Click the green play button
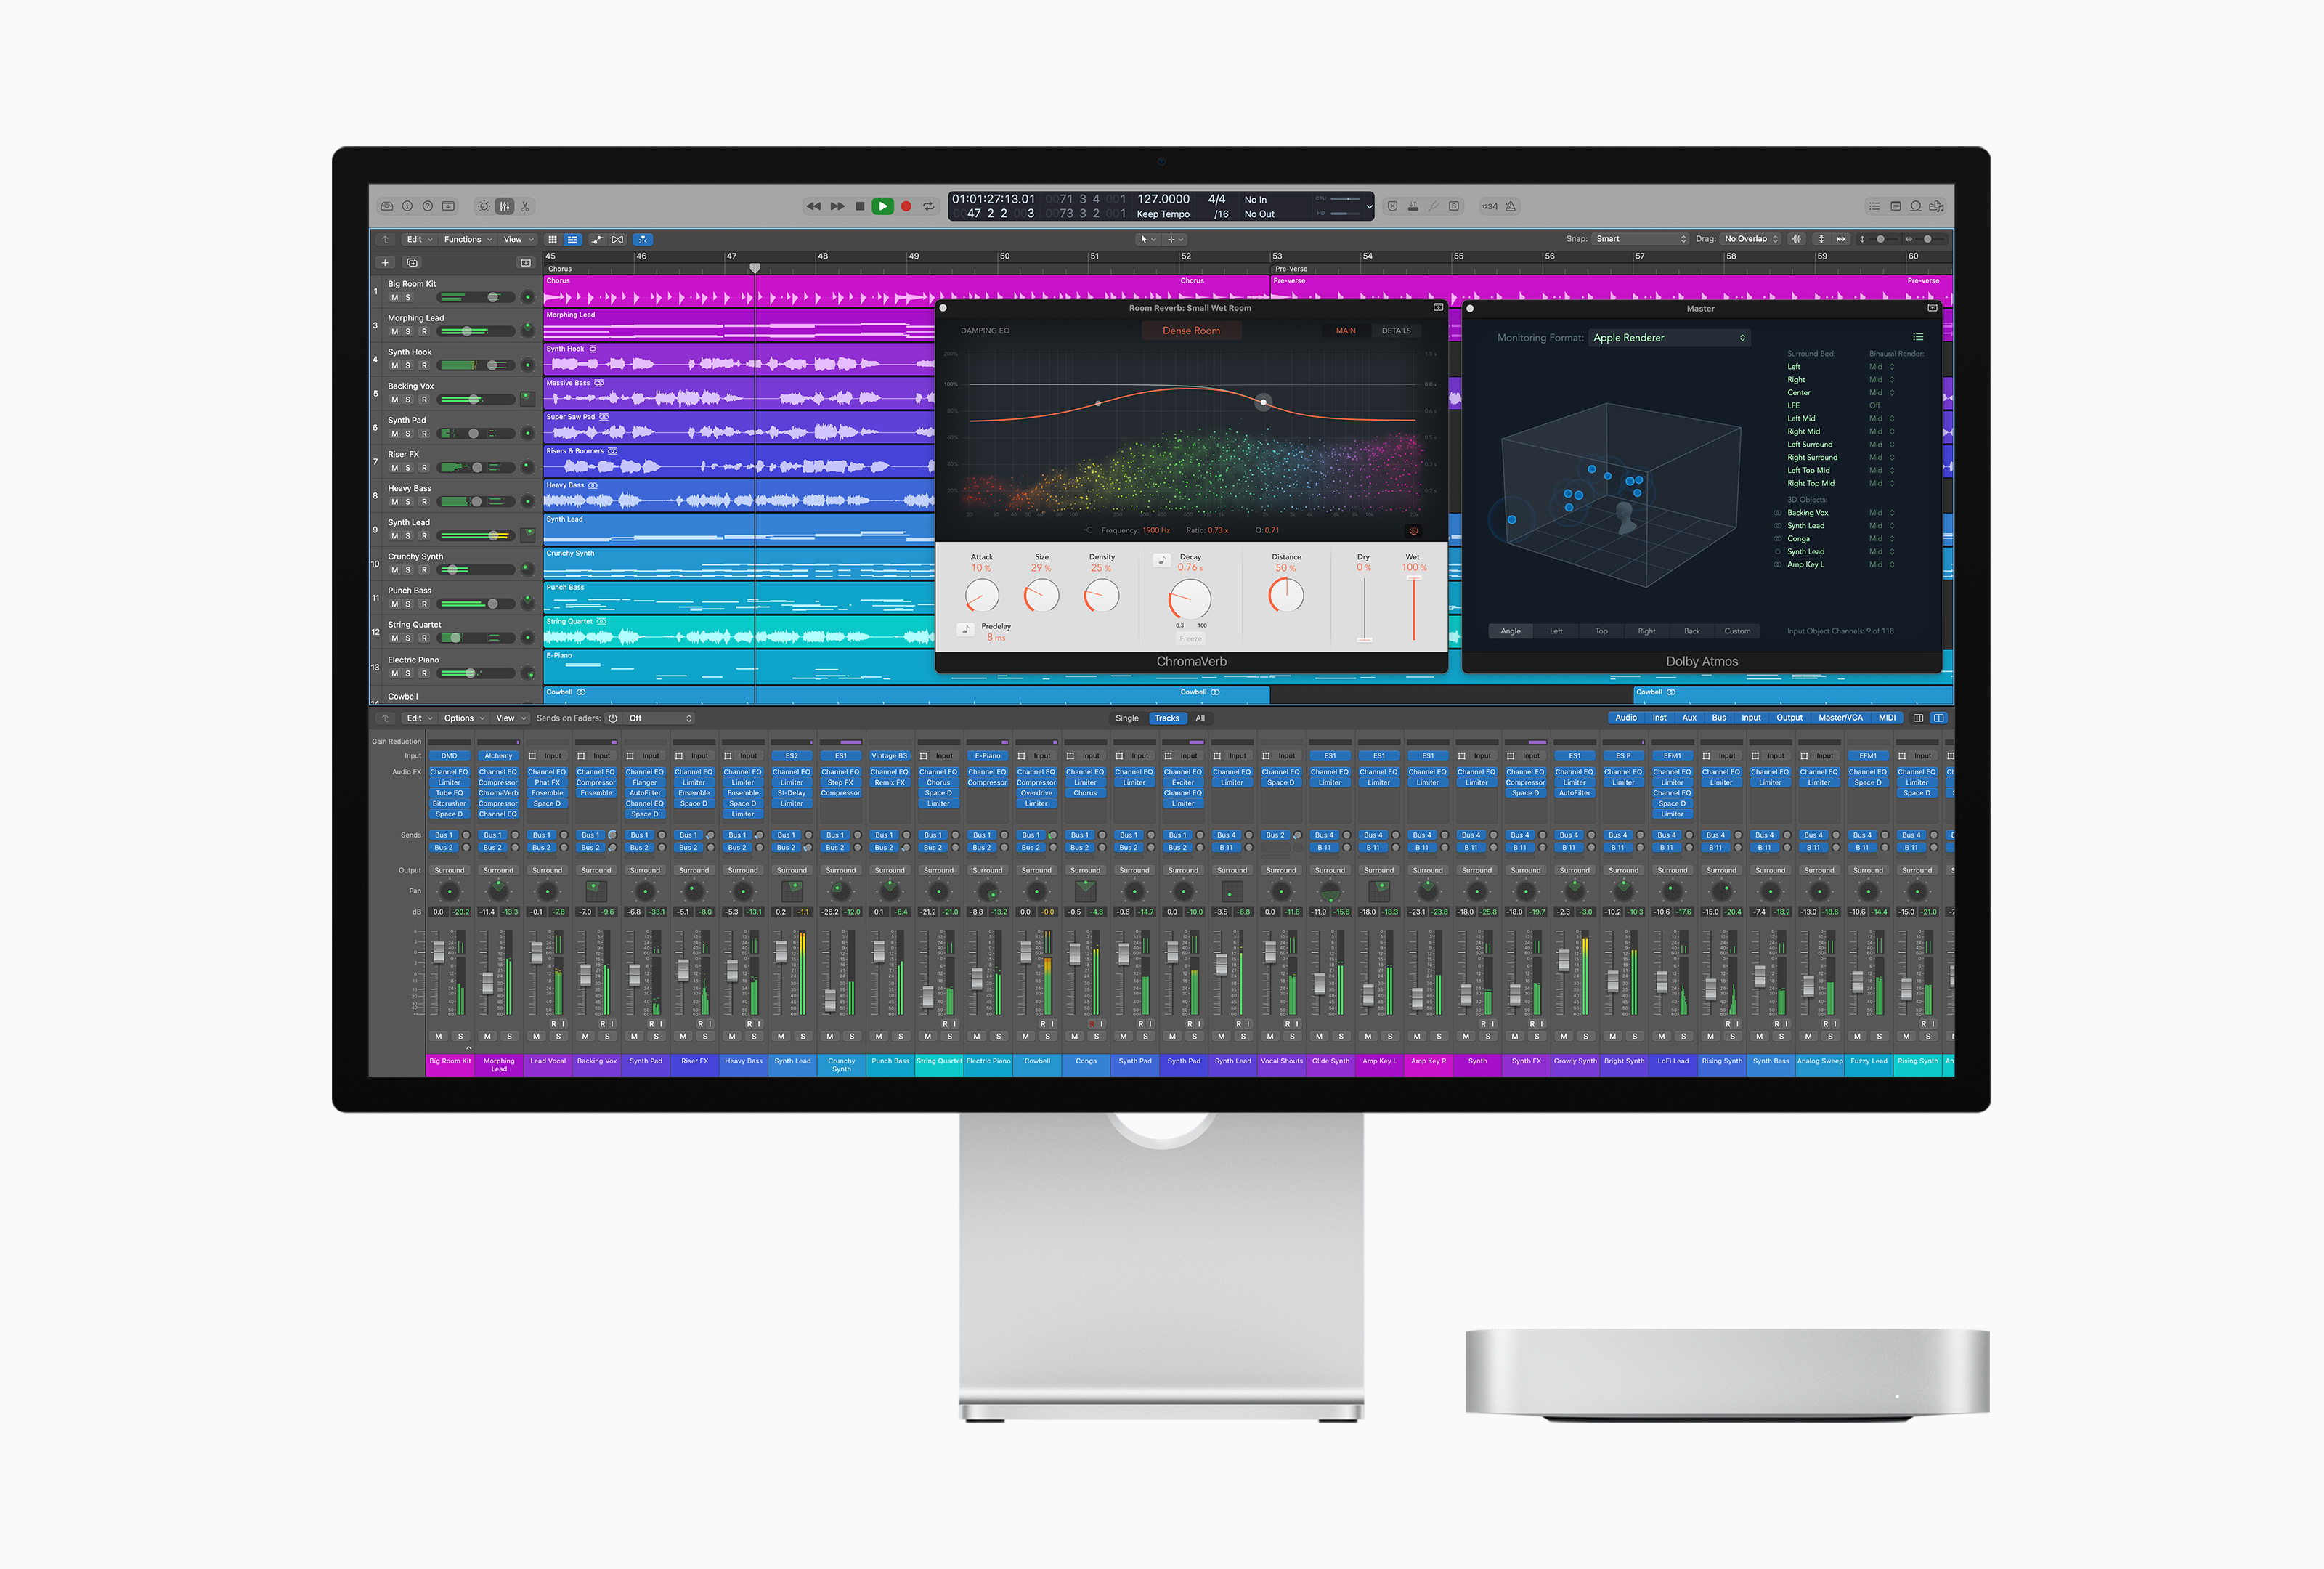Image resolution: width=2324 pixels, height=1569 pixels. [x=883, y=206]
